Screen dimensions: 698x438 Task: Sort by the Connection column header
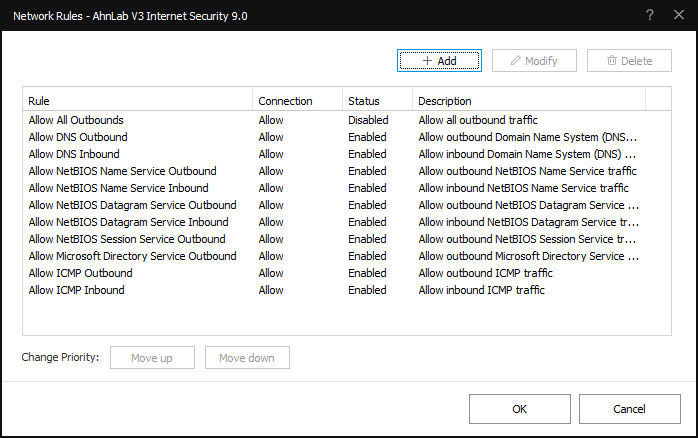297,101
